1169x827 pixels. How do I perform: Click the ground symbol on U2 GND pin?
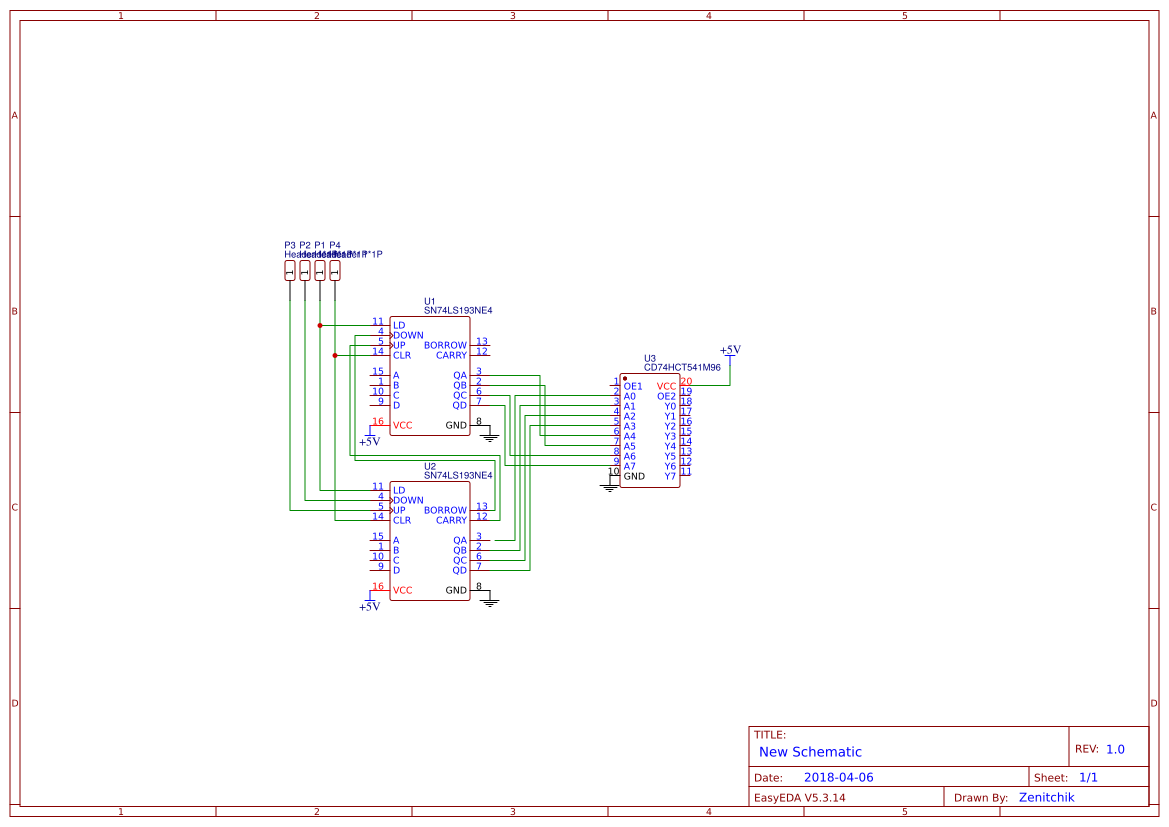click(490, 600)
